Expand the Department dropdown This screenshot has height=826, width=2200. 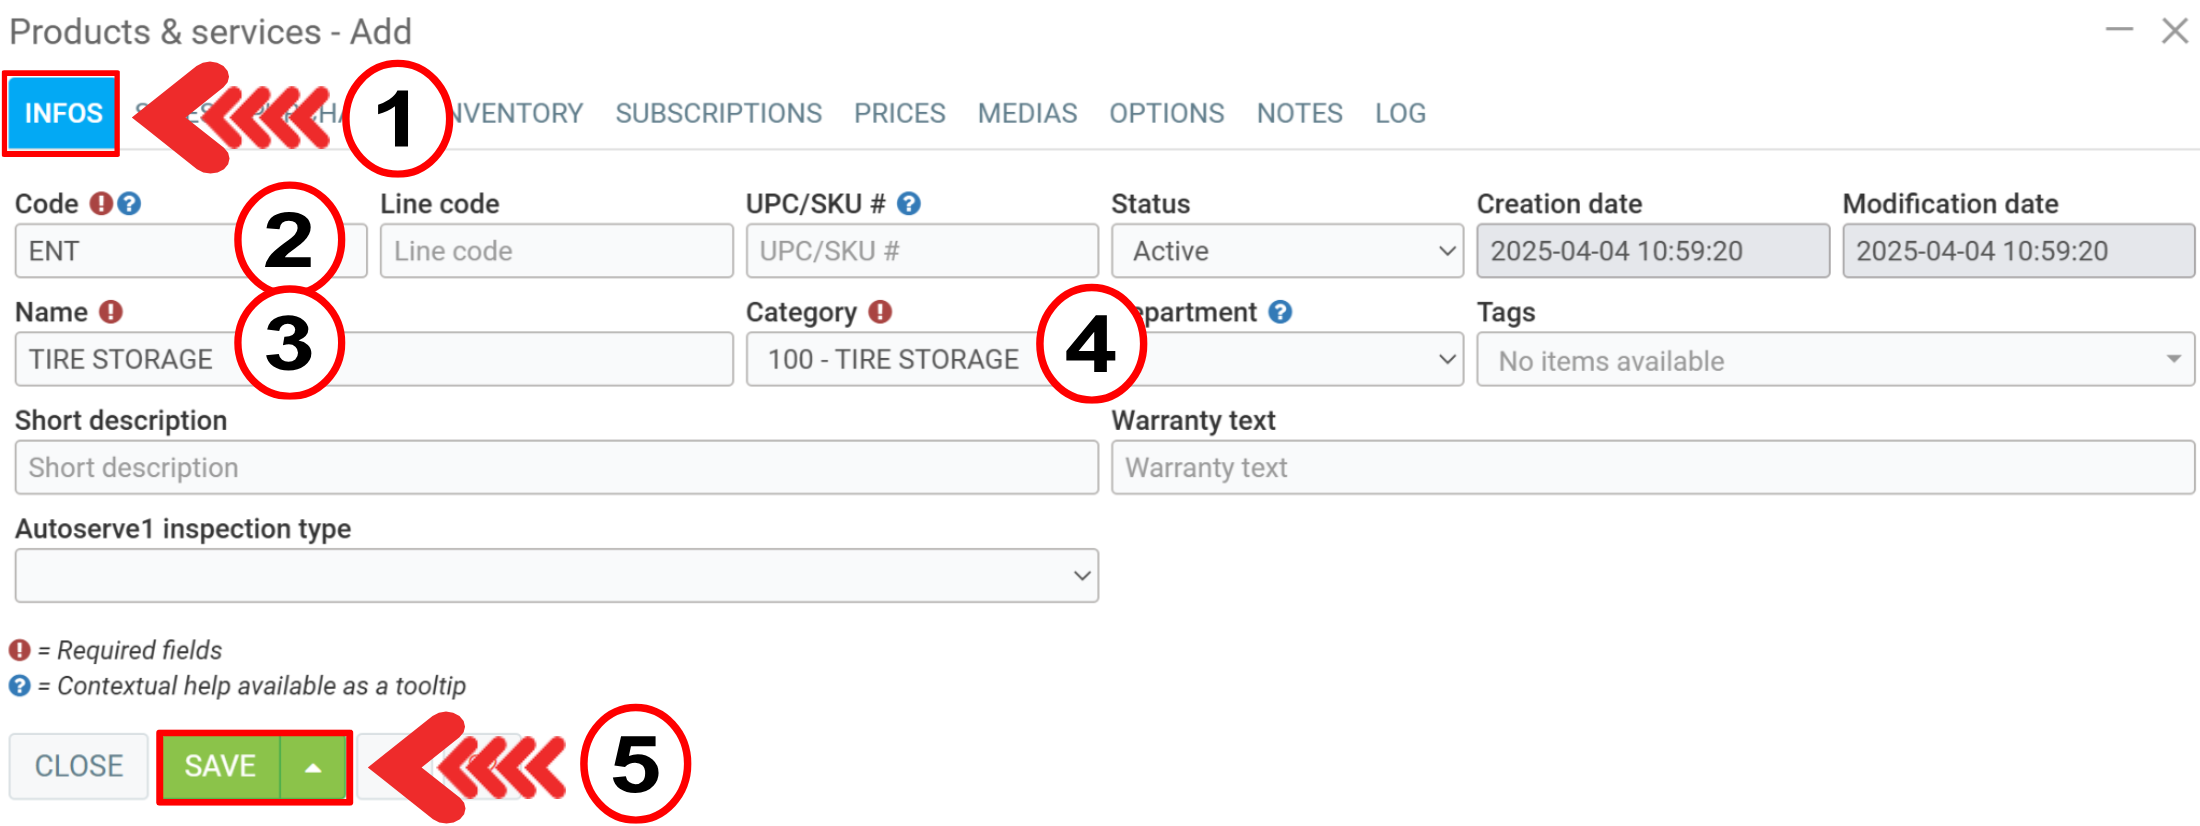tap(1300, 360)
